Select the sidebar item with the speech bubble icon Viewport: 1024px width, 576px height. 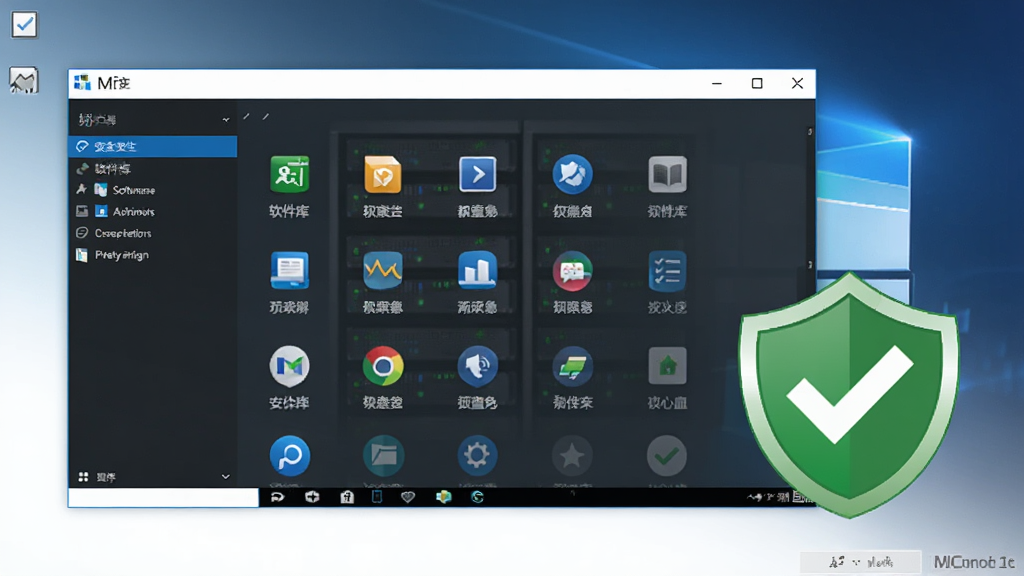[153, 233]
